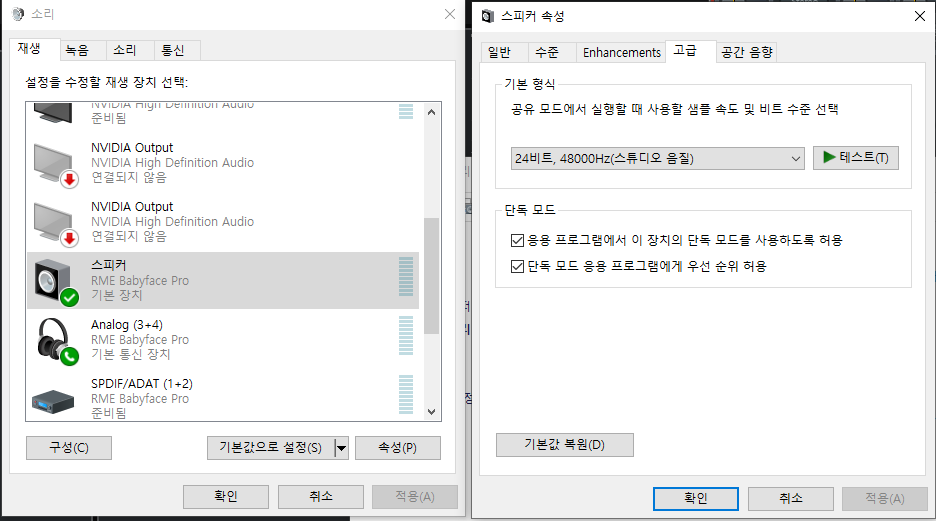Click the 구성(C) button
Screen dimensions: 936x521
click(x=69, y=448)
